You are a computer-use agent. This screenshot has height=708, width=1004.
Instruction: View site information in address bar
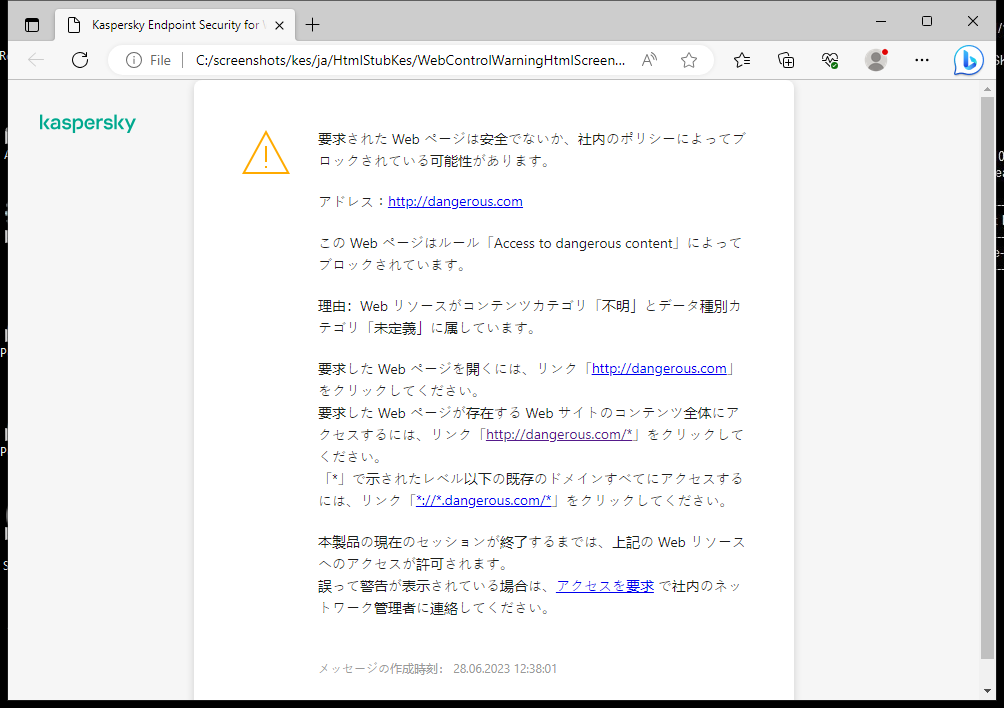[134, 60]
